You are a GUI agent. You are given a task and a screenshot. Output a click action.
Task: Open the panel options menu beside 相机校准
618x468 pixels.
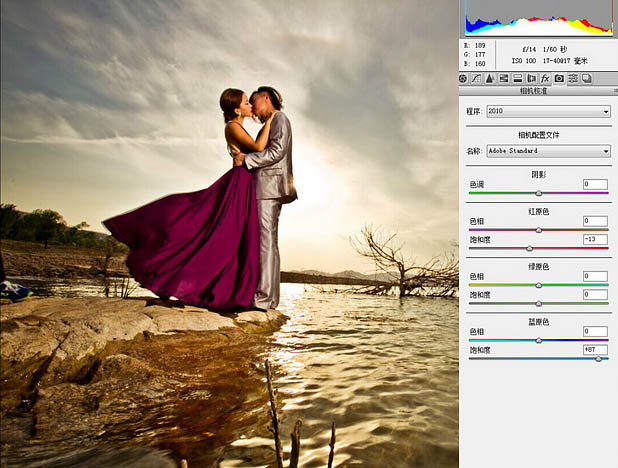pos(615,91)
